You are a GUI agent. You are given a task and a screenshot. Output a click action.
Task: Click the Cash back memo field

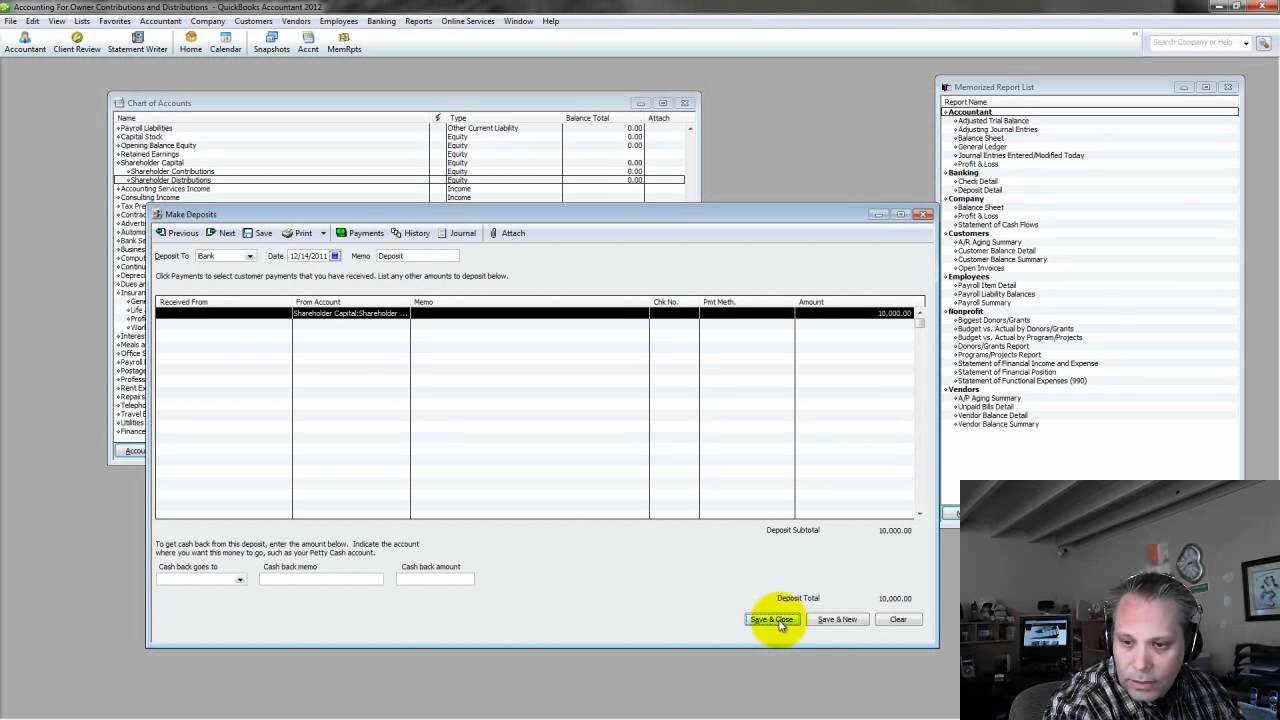(321, 579)
